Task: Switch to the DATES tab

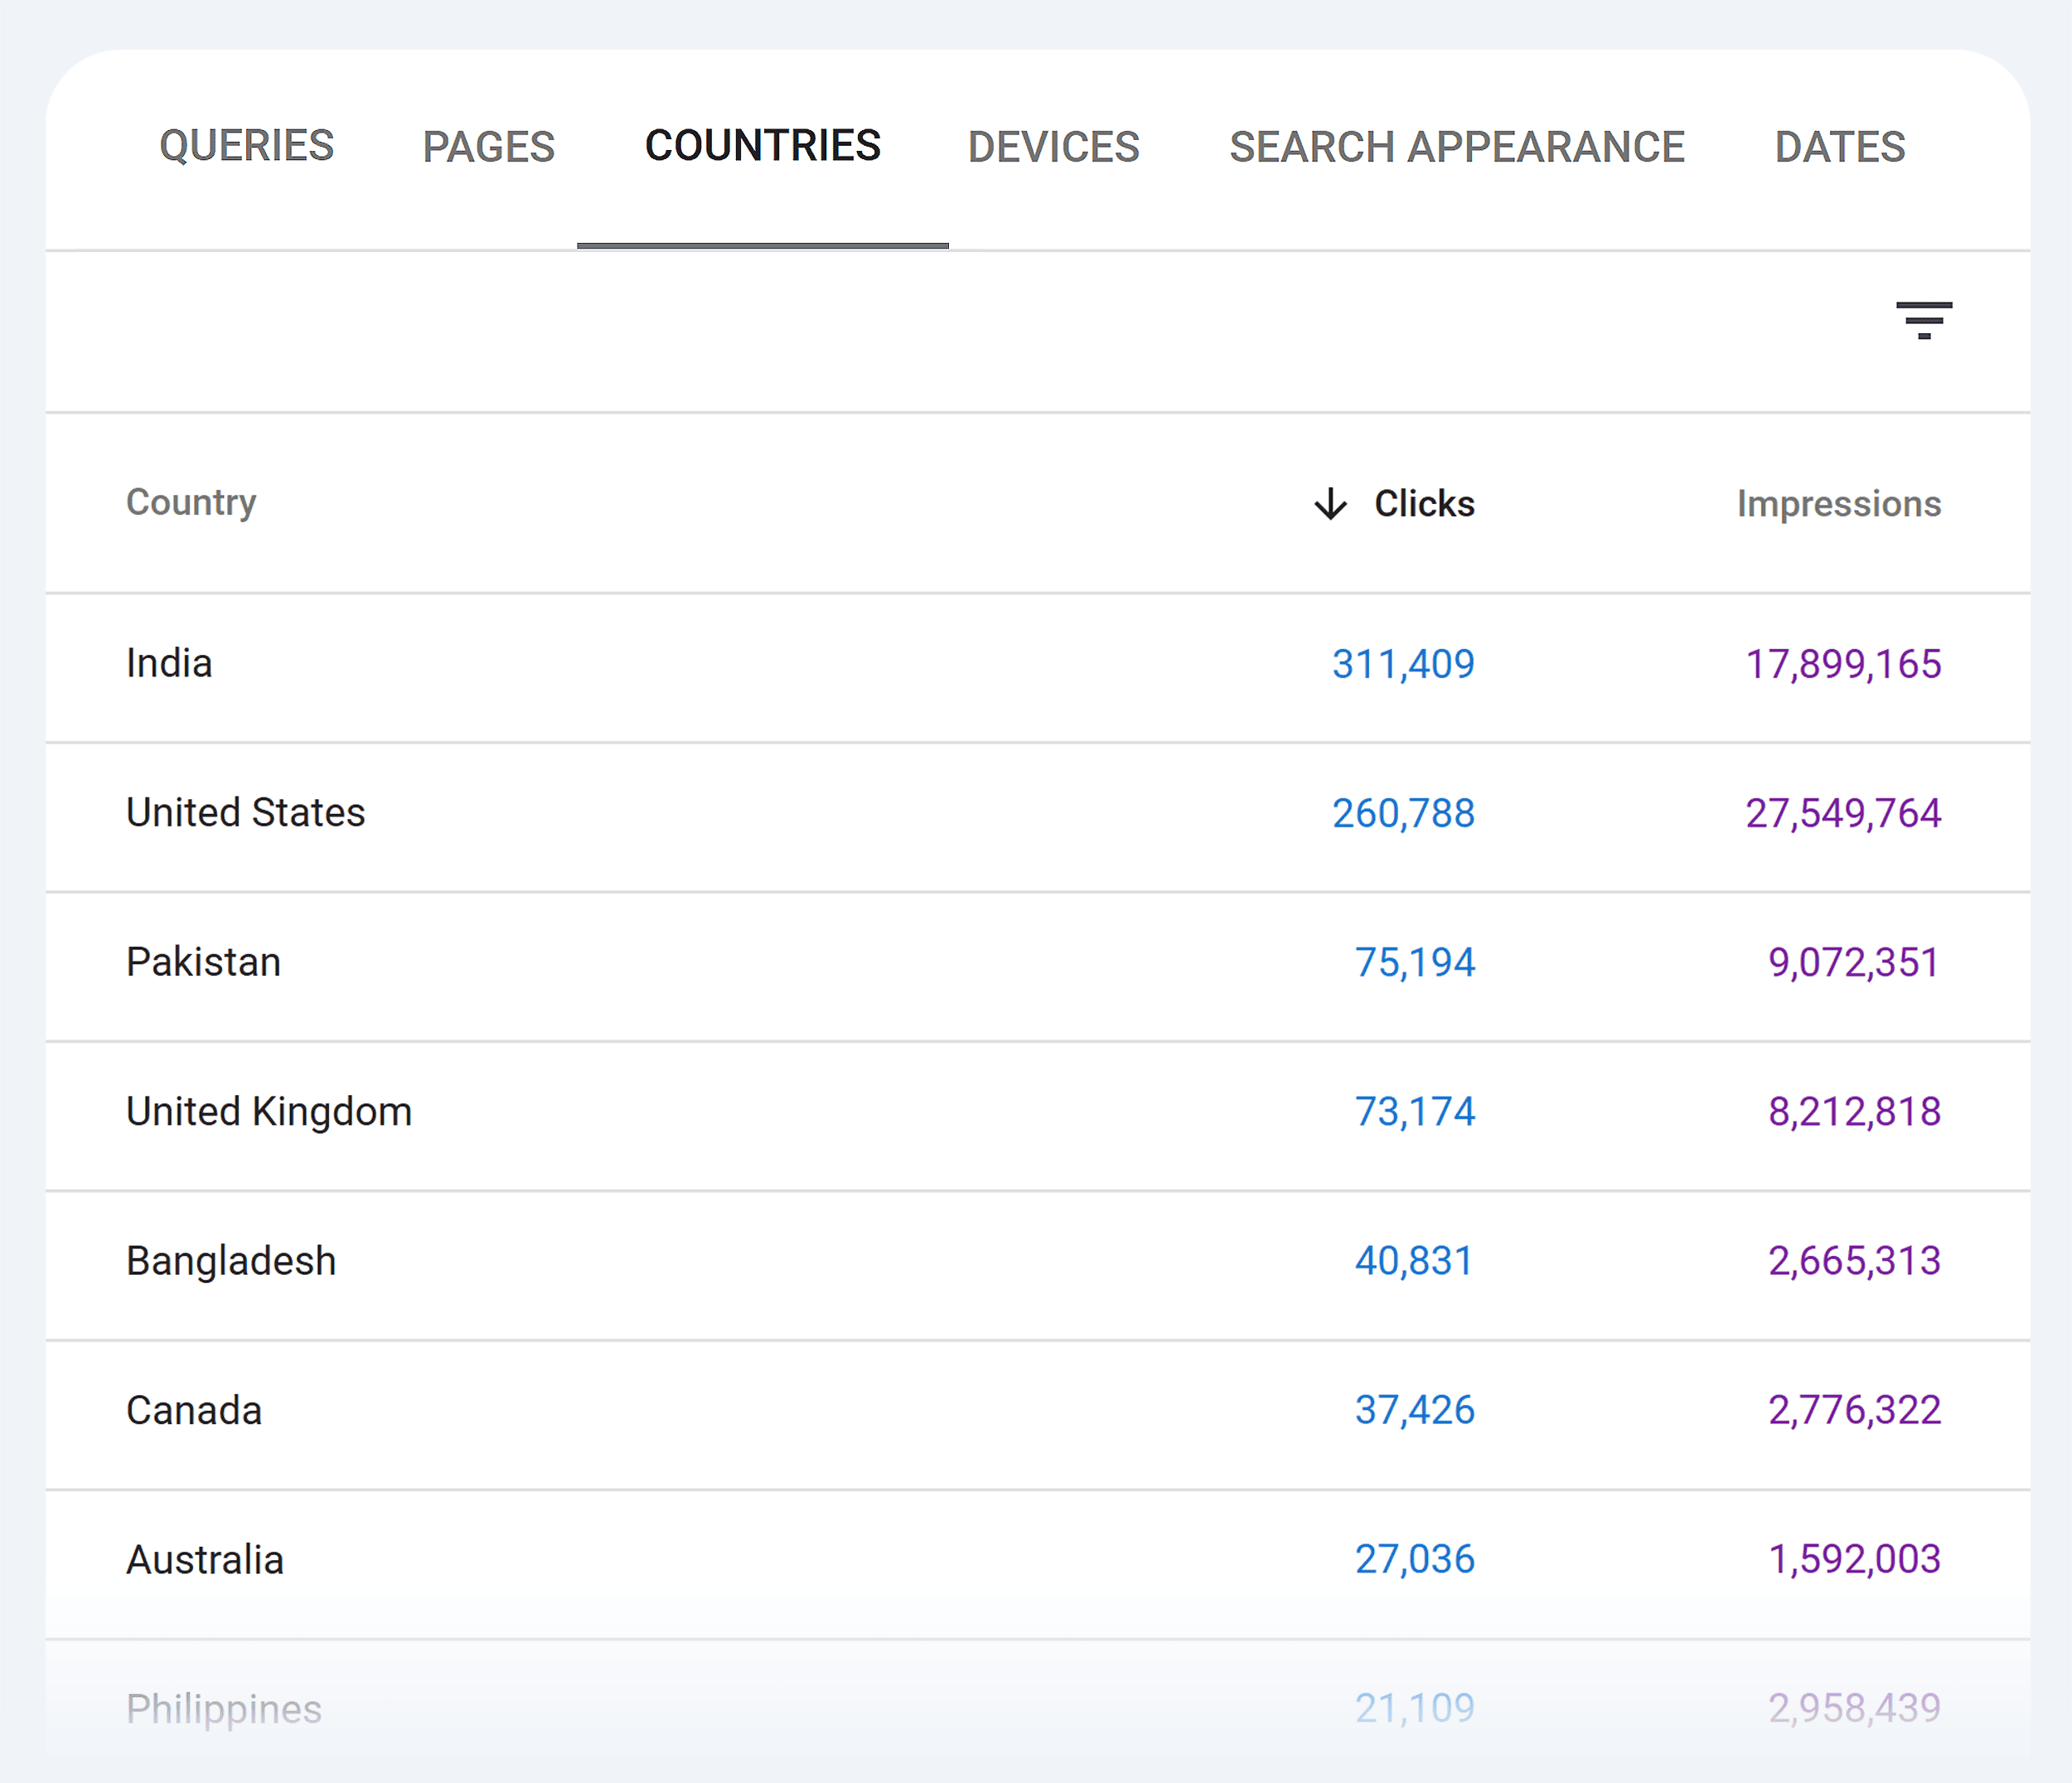Action: pos(1840,146)
